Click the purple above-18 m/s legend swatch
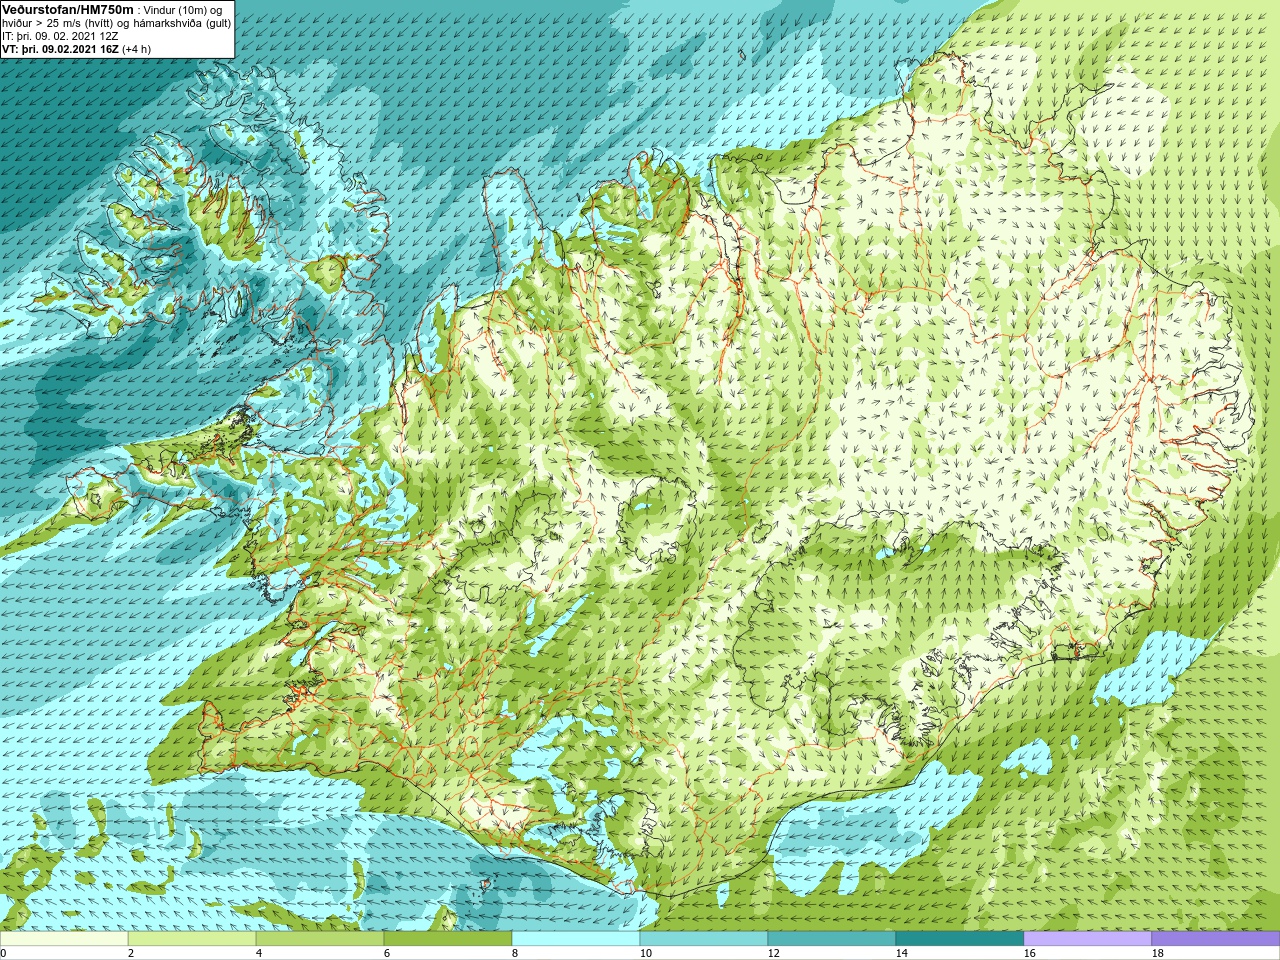This screenshot has width=1280, height=960. click(x=1216, y=939)
